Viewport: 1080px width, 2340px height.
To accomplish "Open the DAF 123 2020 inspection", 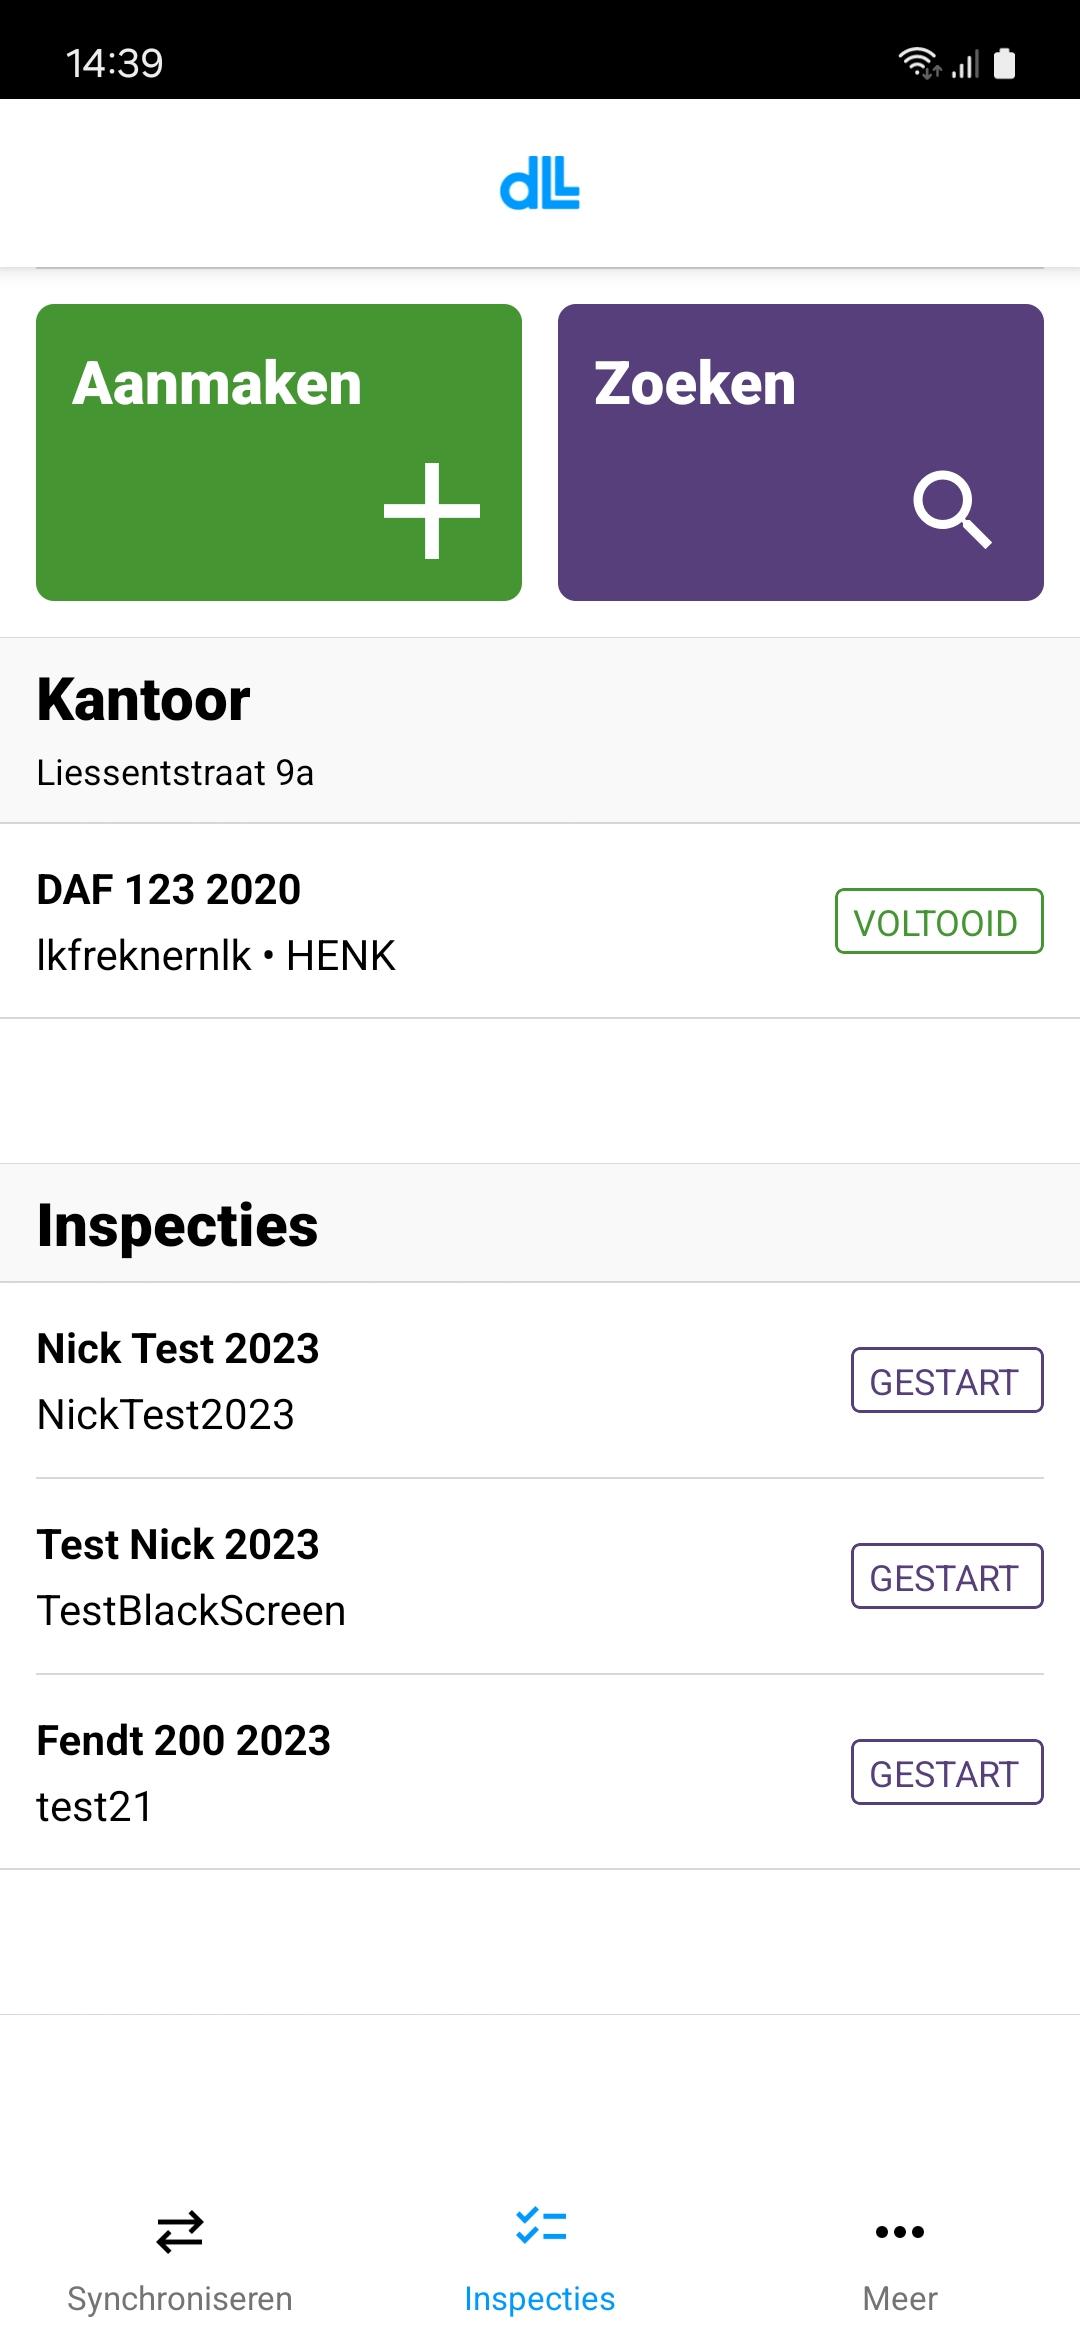I will click(400, 921).
